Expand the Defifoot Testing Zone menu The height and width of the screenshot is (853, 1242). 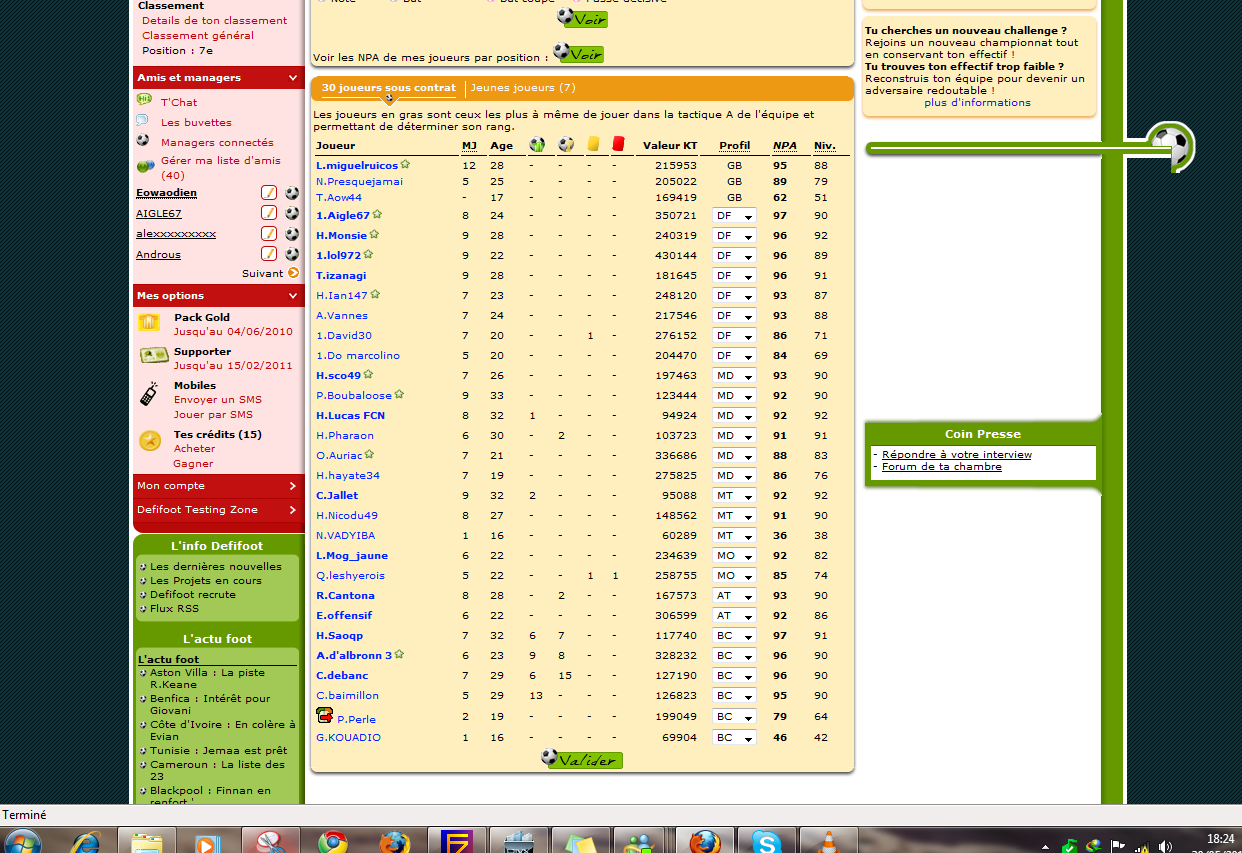pyautogui.click(x=218, y=510)
